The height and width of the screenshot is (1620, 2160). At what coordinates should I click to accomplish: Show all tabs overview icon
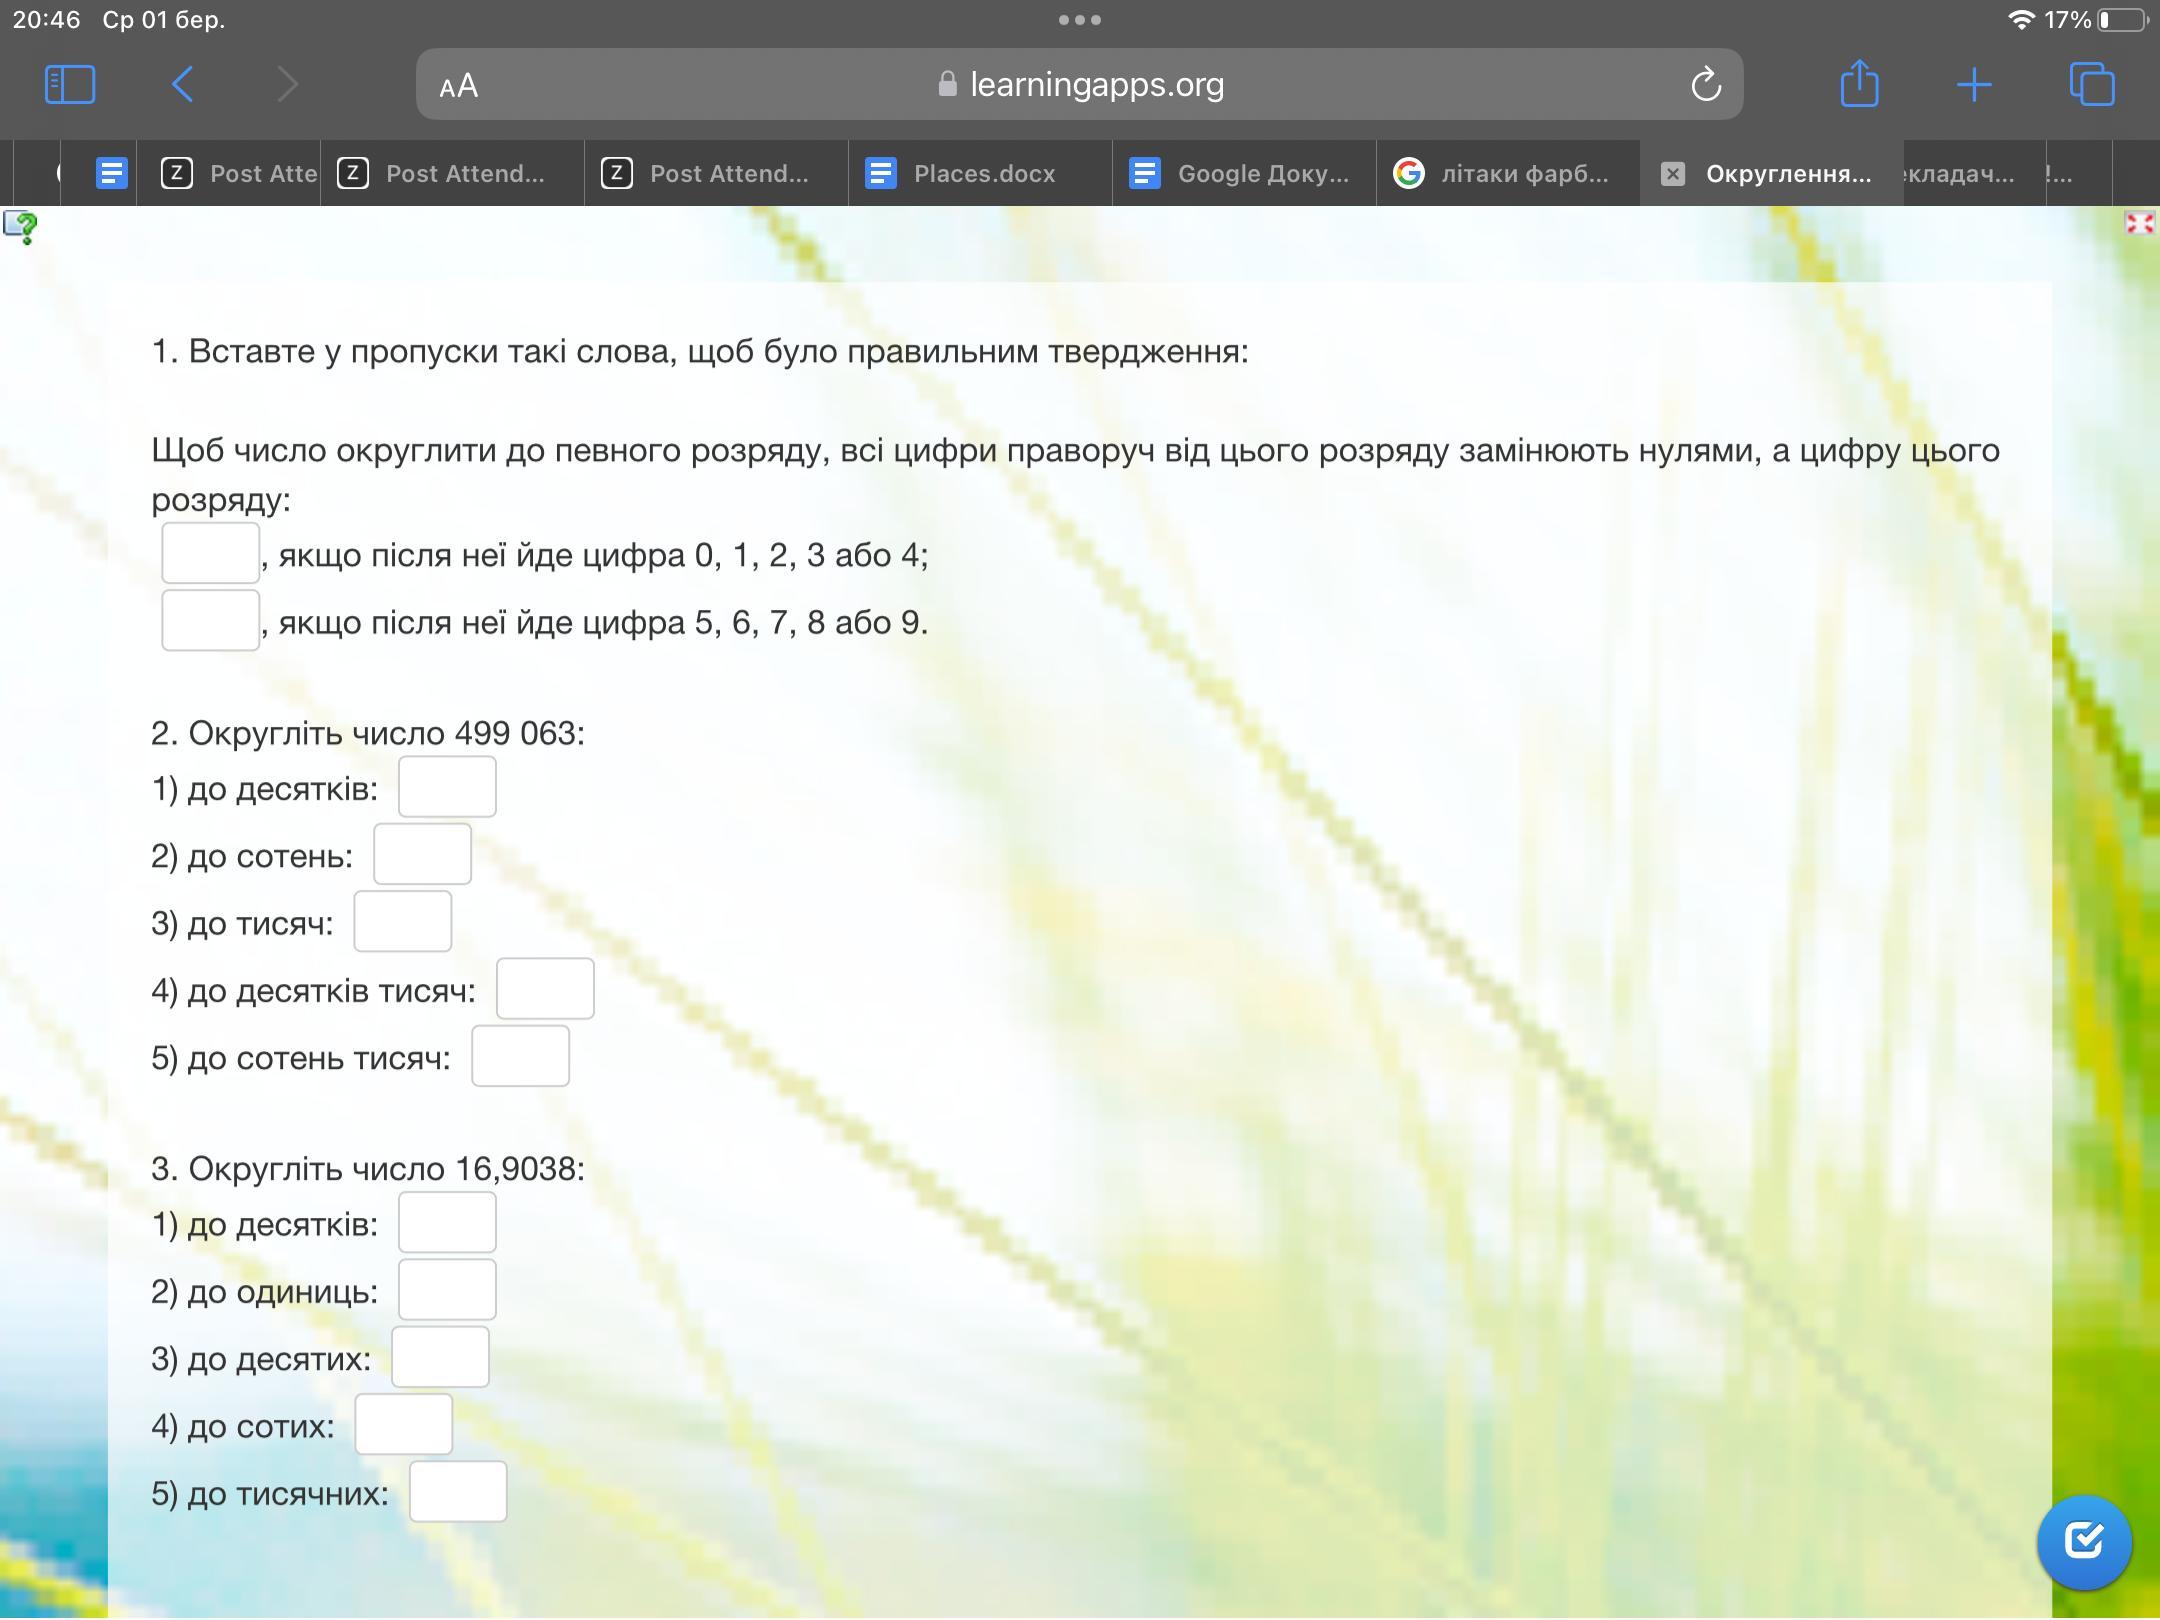point(2091,84)
